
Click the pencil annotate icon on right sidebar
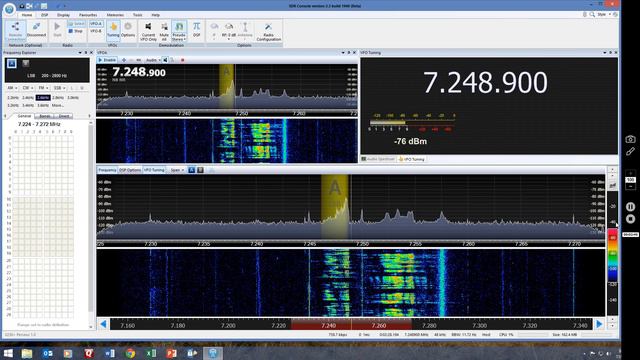pyautogui.click(x=630, y=151)
